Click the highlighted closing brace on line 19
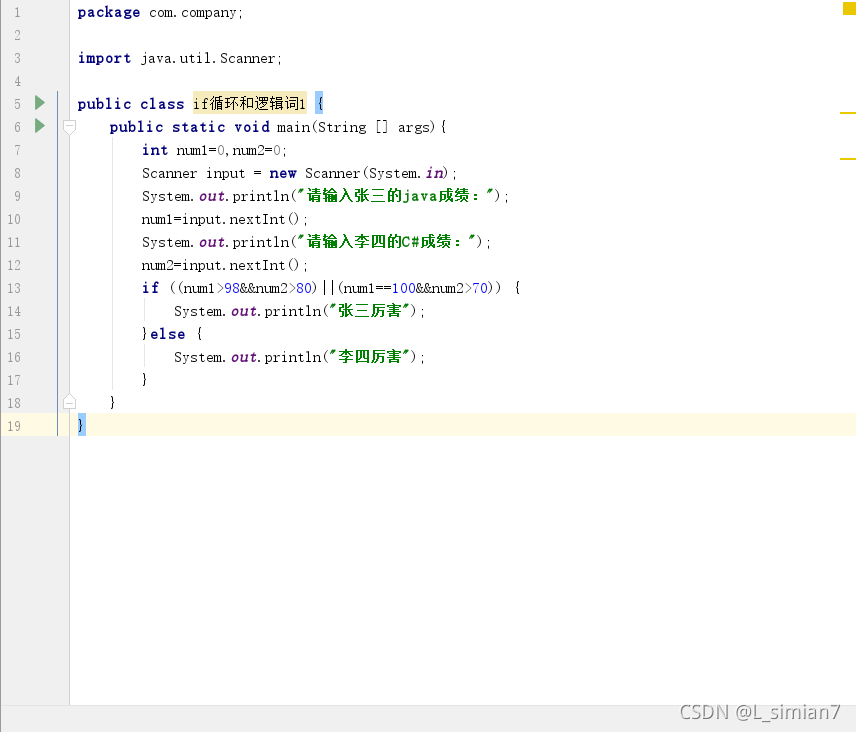Image resolution: width=856 pixels, height=732 pixels. pos(81,425)
